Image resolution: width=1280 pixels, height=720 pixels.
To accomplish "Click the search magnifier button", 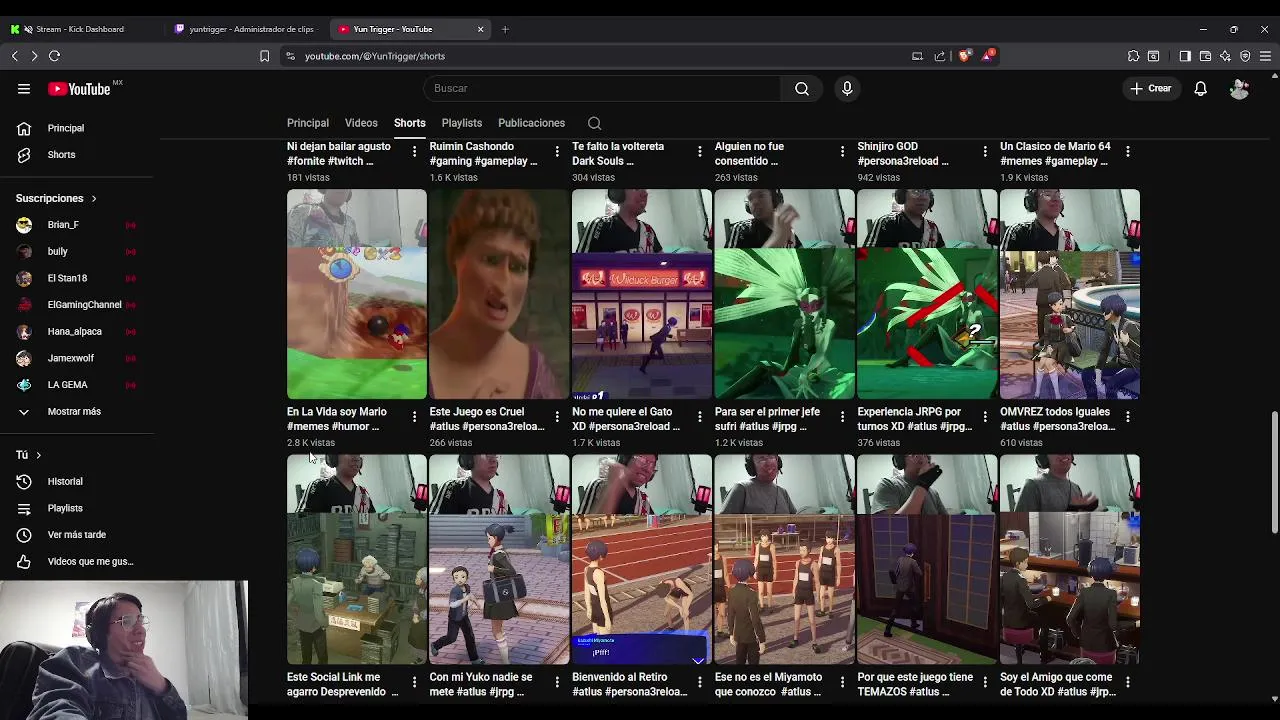I will [x=802, y=88].
